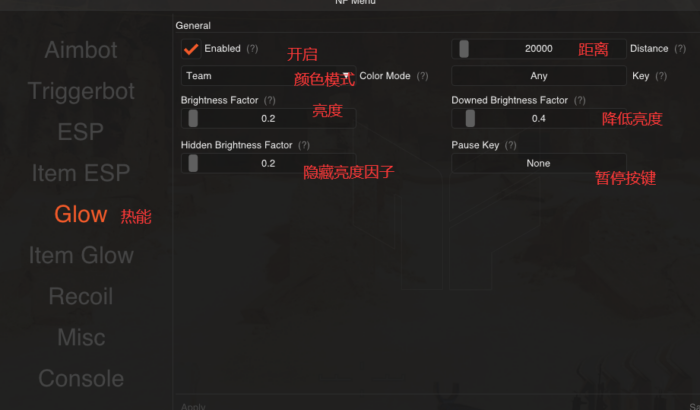This screenshot has height=410, width=700.
Task: Click the Downed Brightness Factor help icon
Action: (x=579, y=100)
